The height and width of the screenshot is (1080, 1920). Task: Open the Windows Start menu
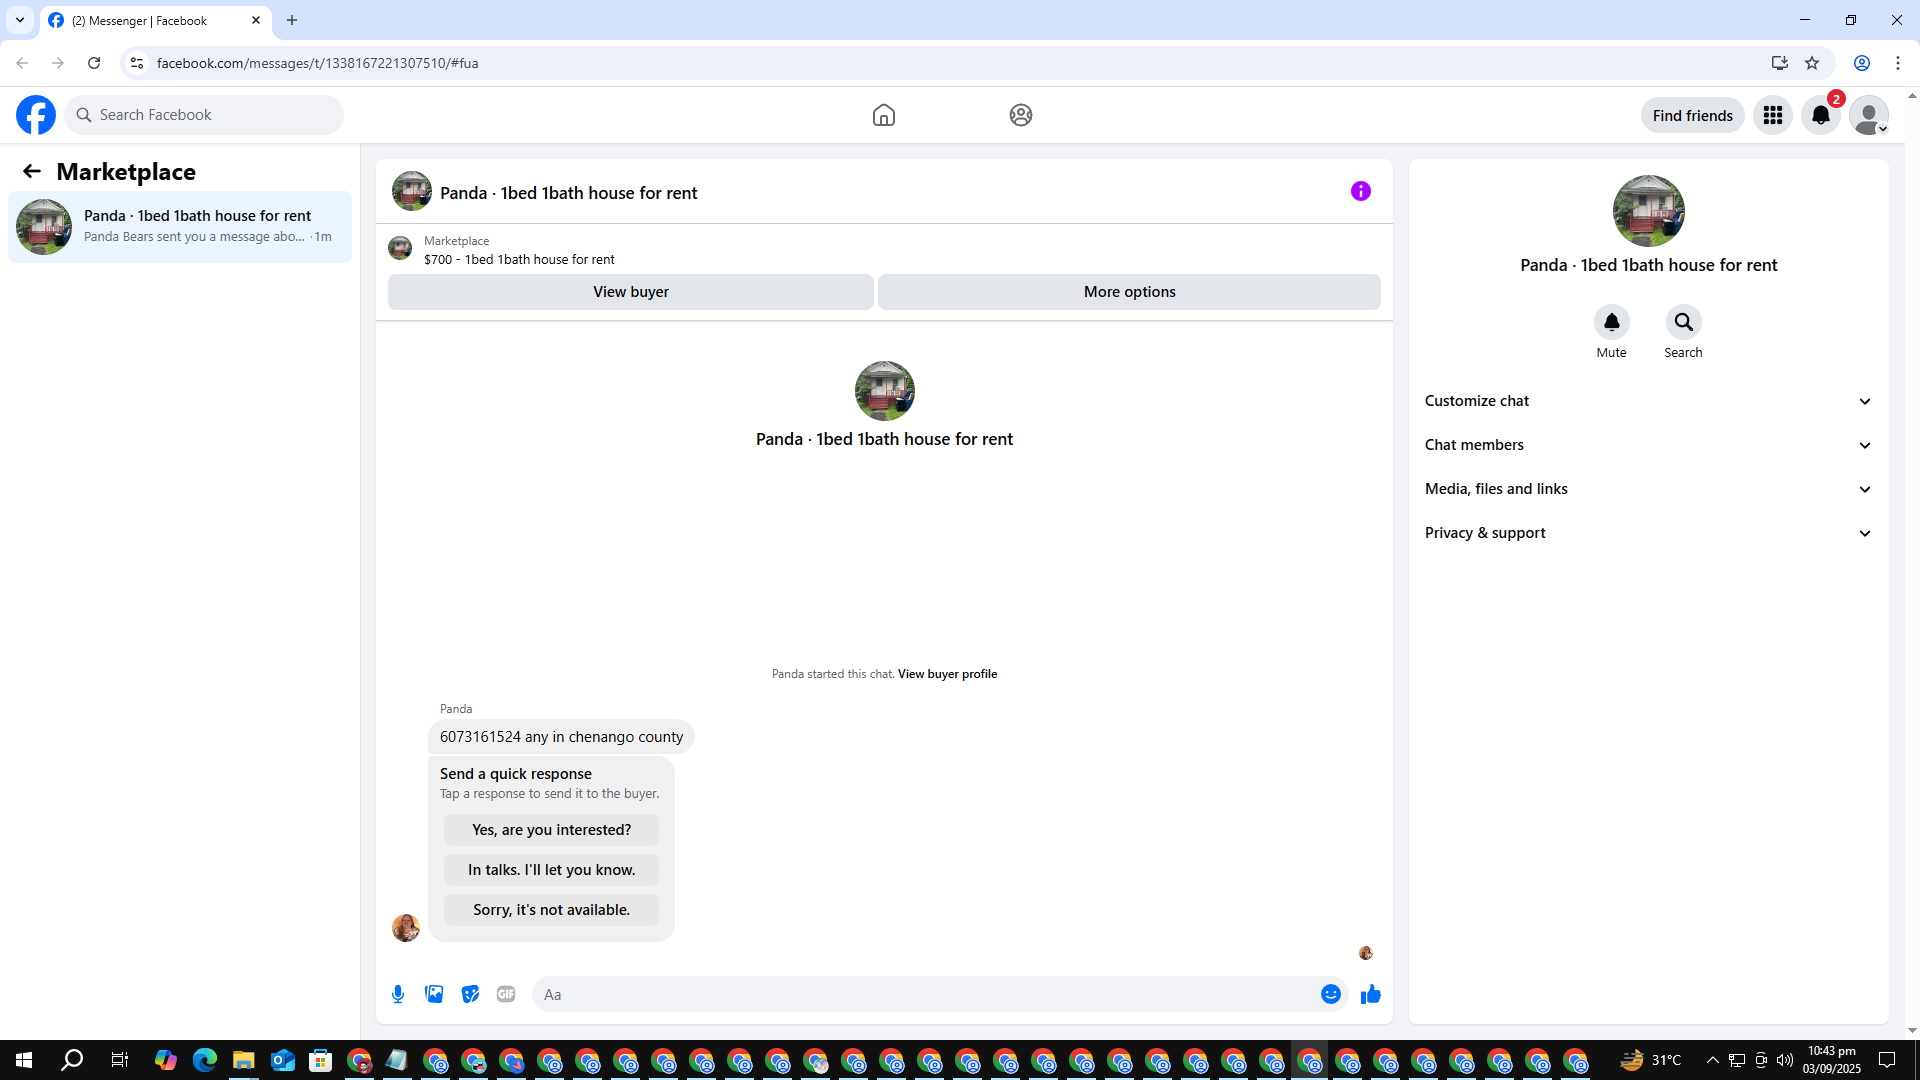pyautogui.click(x=24, y=1060)
